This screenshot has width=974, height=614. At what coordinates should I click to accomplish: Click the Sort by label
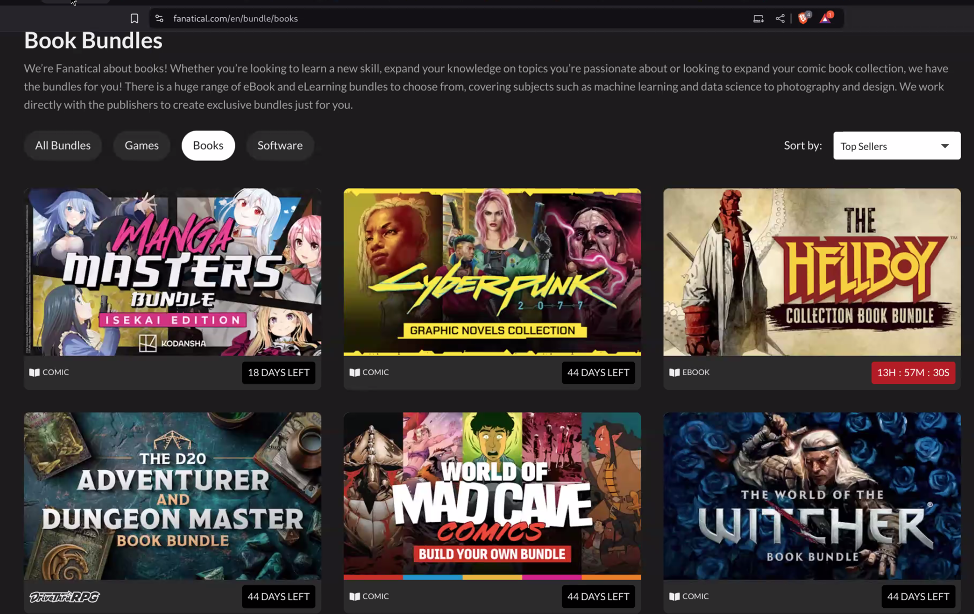[x=803, y=145]
